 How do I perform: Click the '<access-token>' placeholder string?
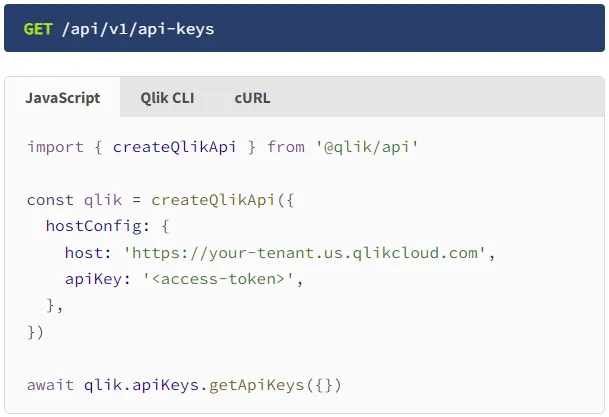coord(223,279)
